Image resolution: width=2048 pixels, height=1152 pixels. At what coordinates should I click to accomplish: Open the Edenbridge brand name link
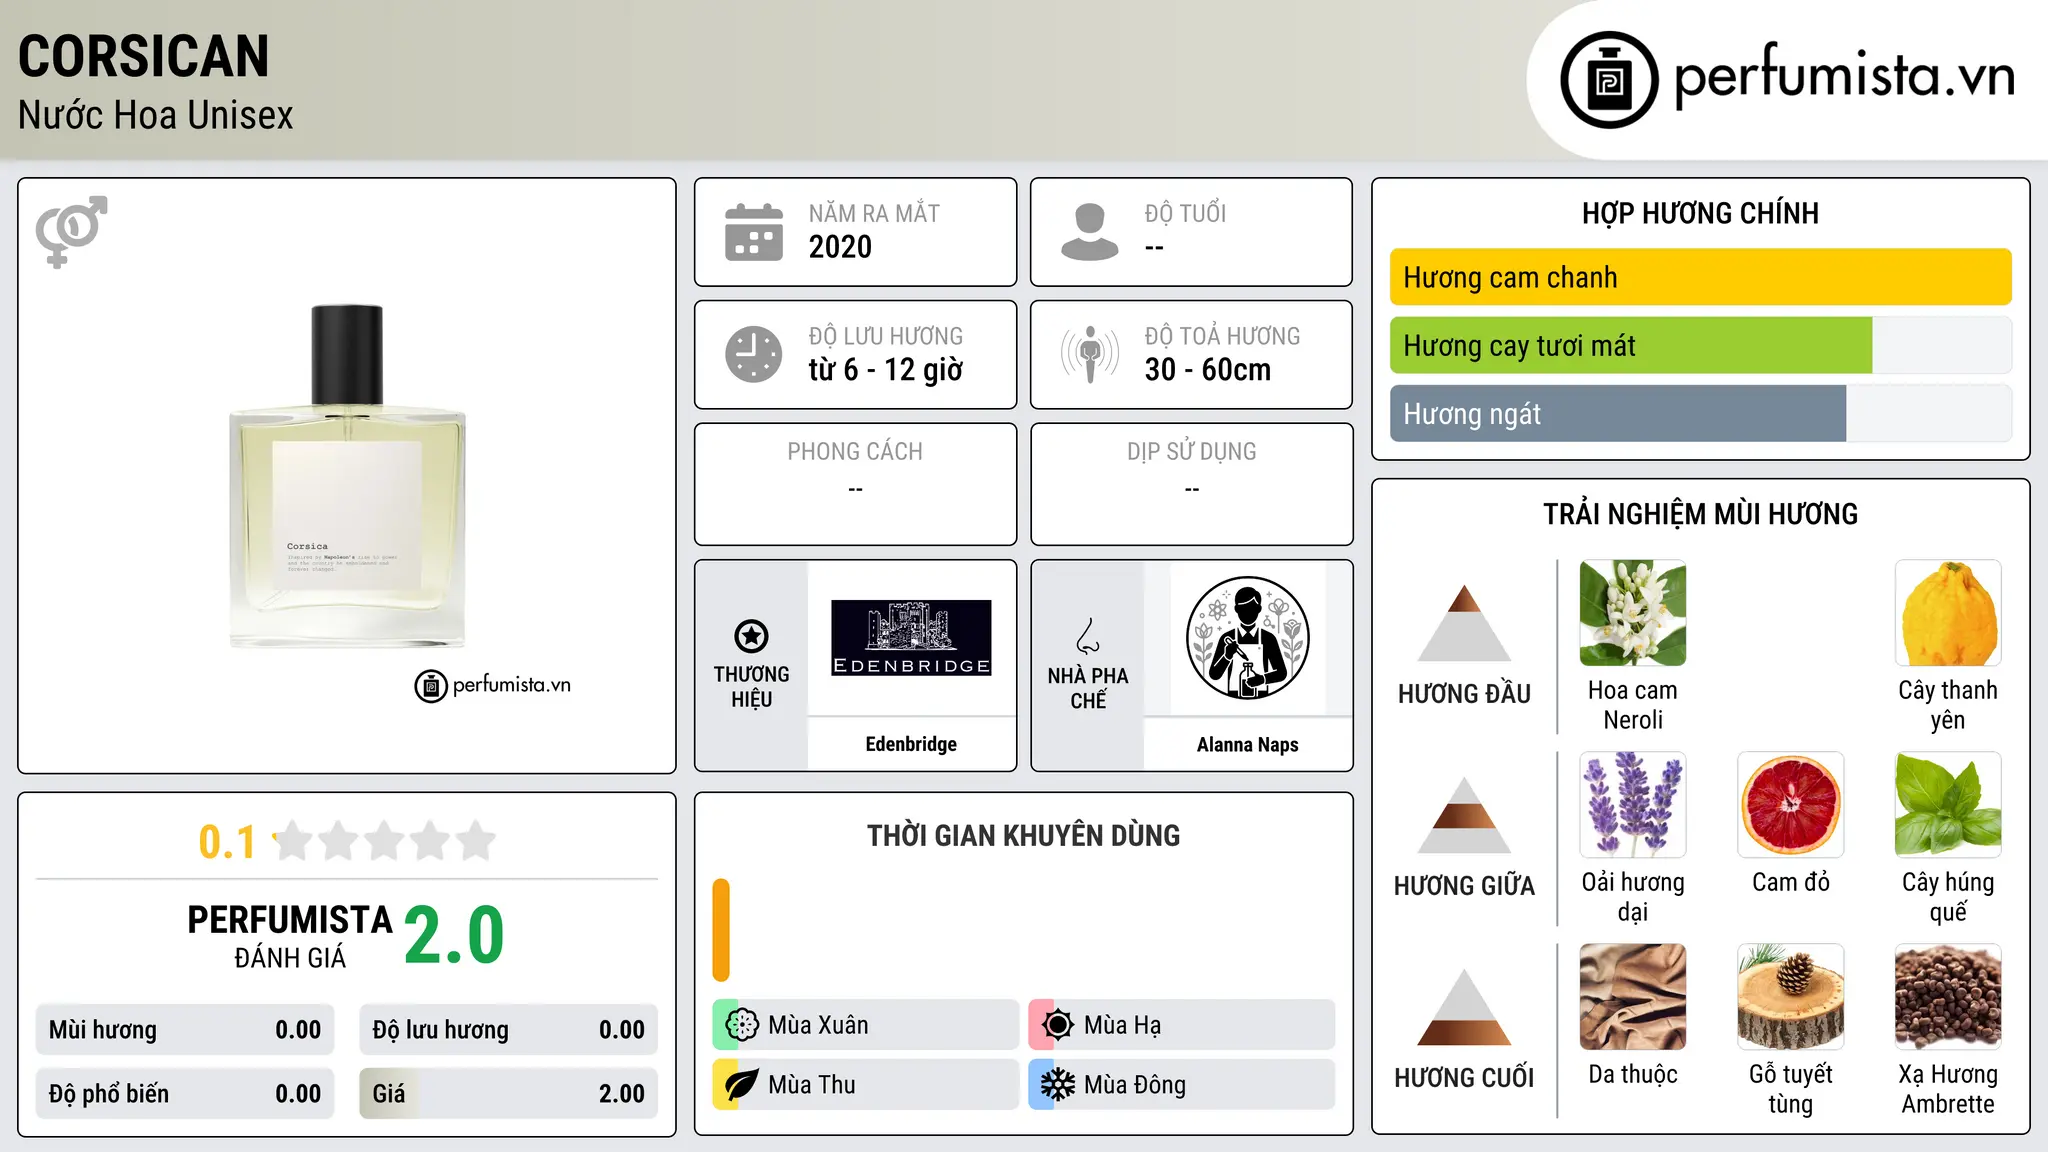click(911, 744)
